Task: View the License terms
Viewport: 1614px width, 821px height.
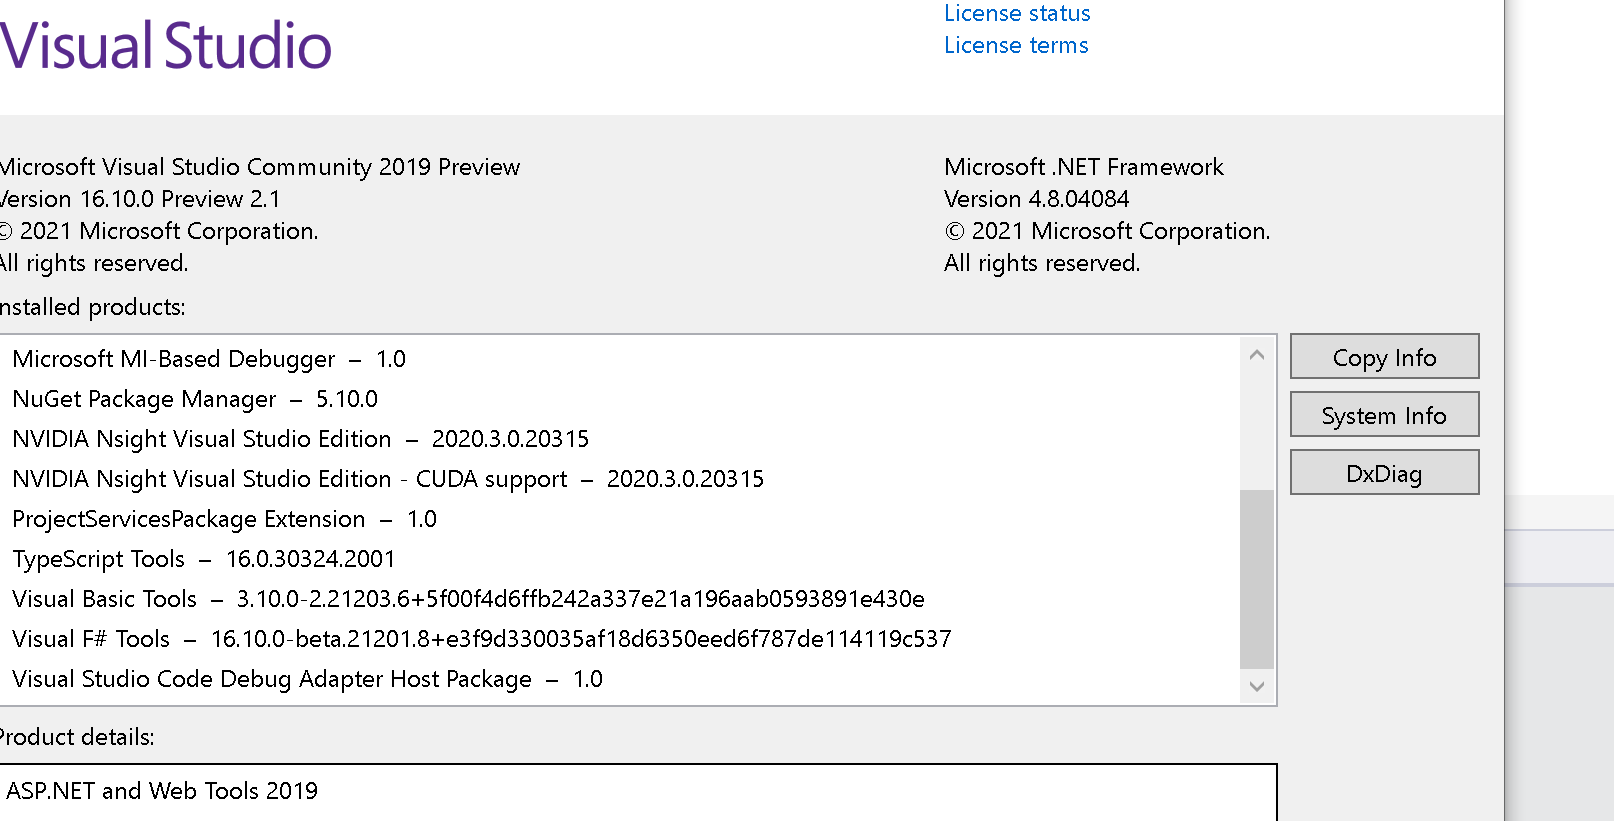Action: tap(1016, 45)
